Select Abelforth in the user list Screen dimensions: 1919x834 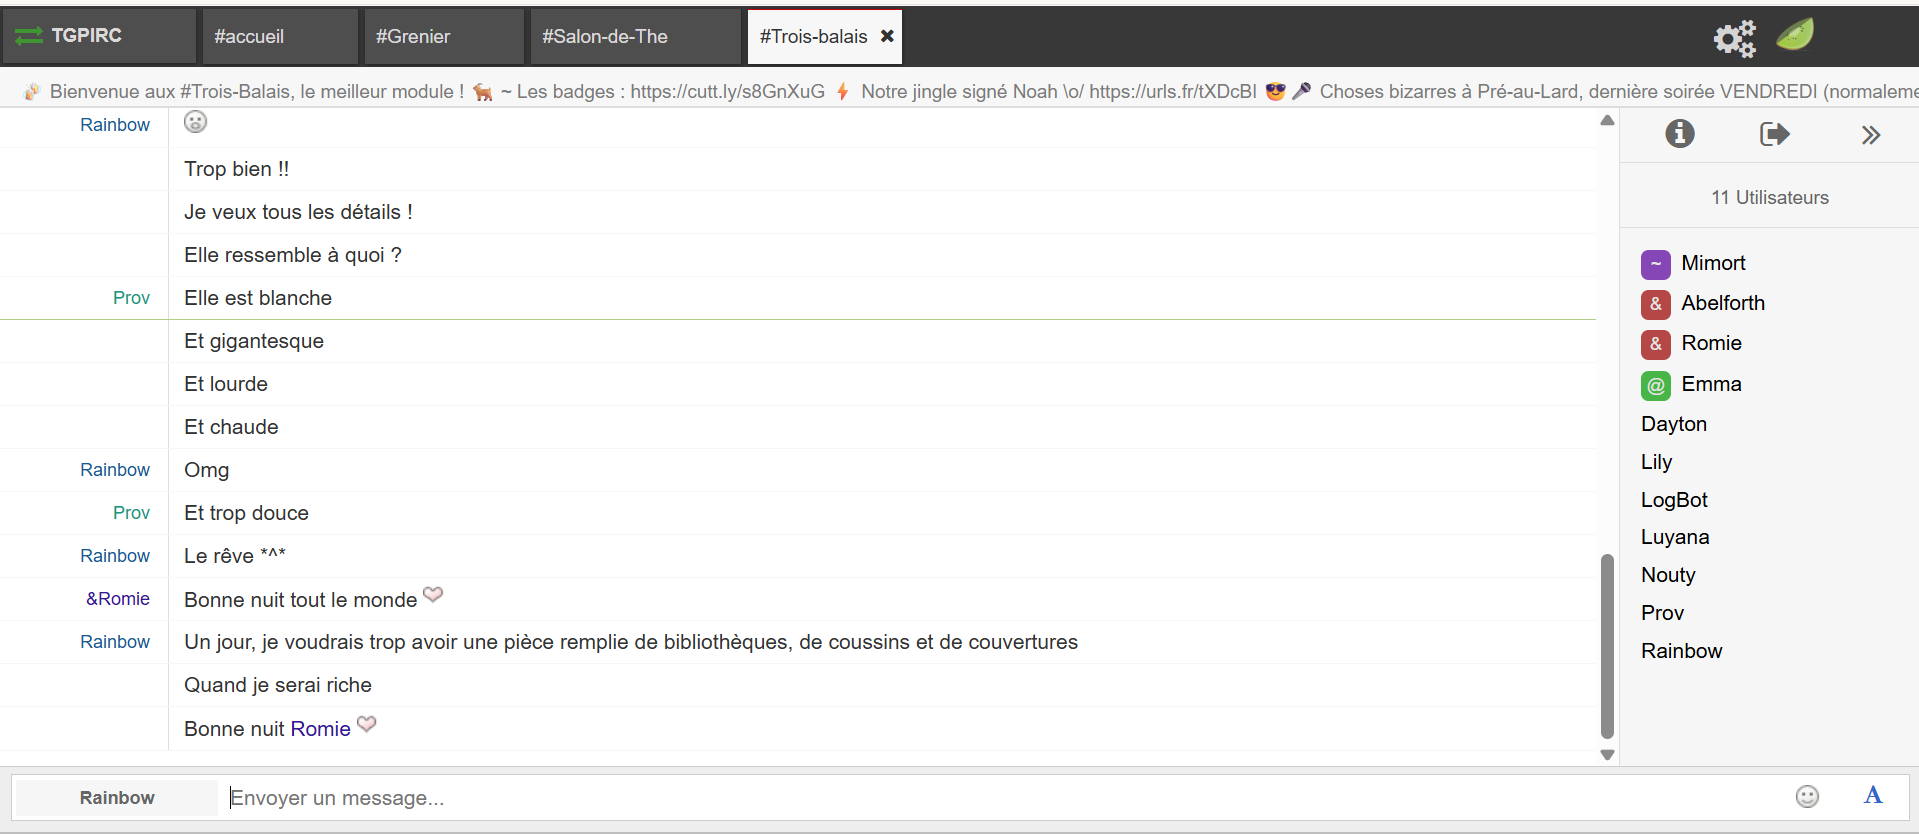pos(1723,303)
